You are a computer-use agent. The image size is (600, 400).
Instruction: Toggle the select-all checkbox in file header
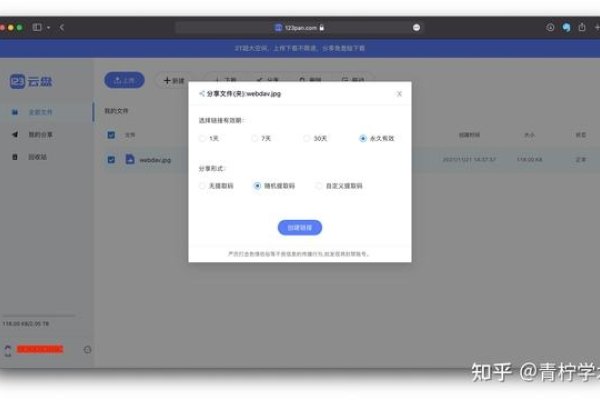pos(111,135)
